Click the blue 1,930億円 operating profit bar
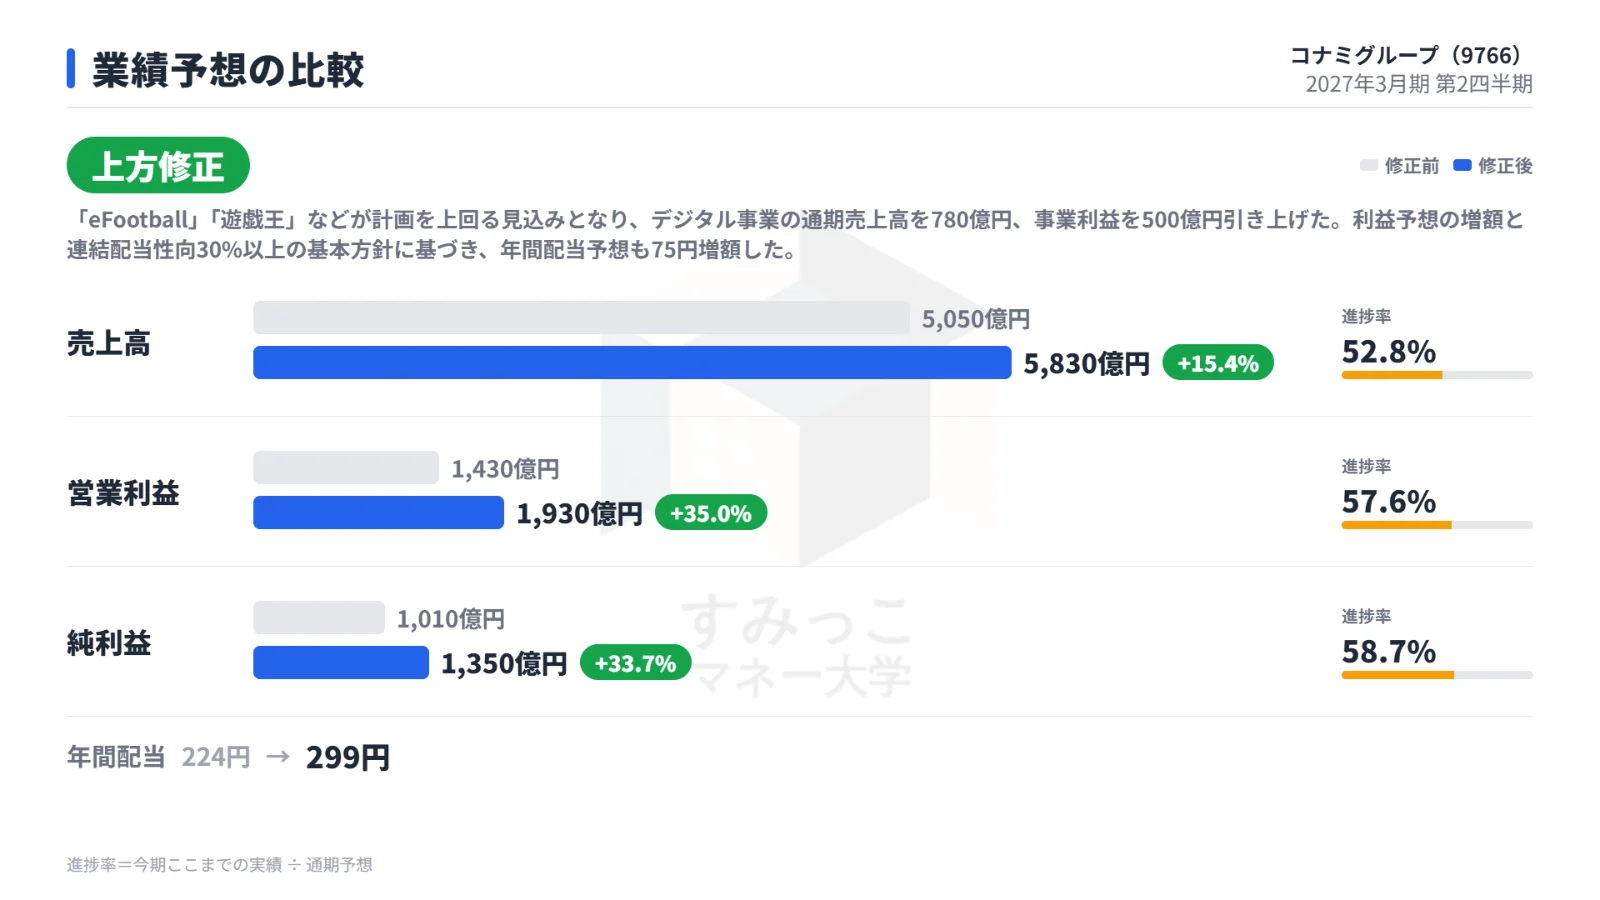 coord(378,512)
